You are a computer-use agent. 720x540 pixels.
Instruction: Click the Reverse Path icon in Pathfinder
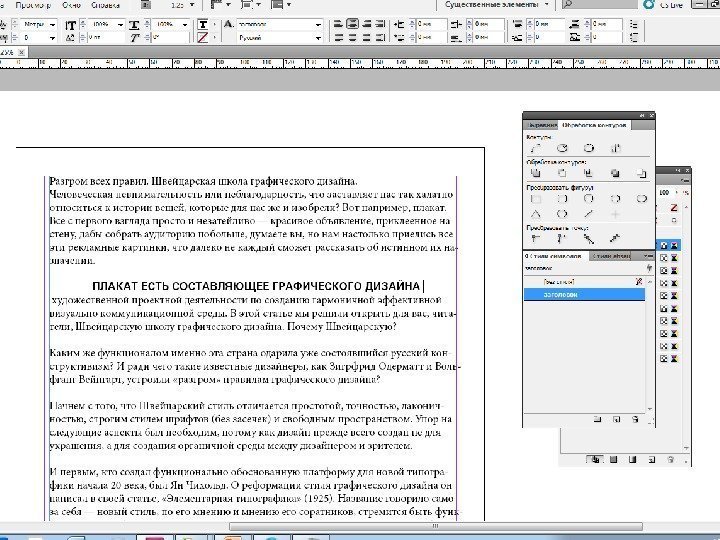tap(616, 147)
